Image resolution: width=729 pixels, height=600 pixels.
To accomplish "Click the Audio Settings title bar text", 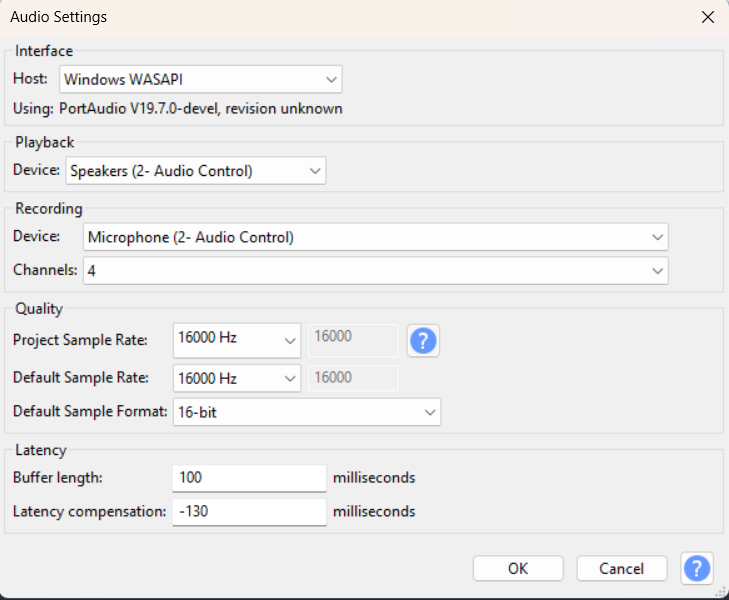I will click(x=59, y=17).
